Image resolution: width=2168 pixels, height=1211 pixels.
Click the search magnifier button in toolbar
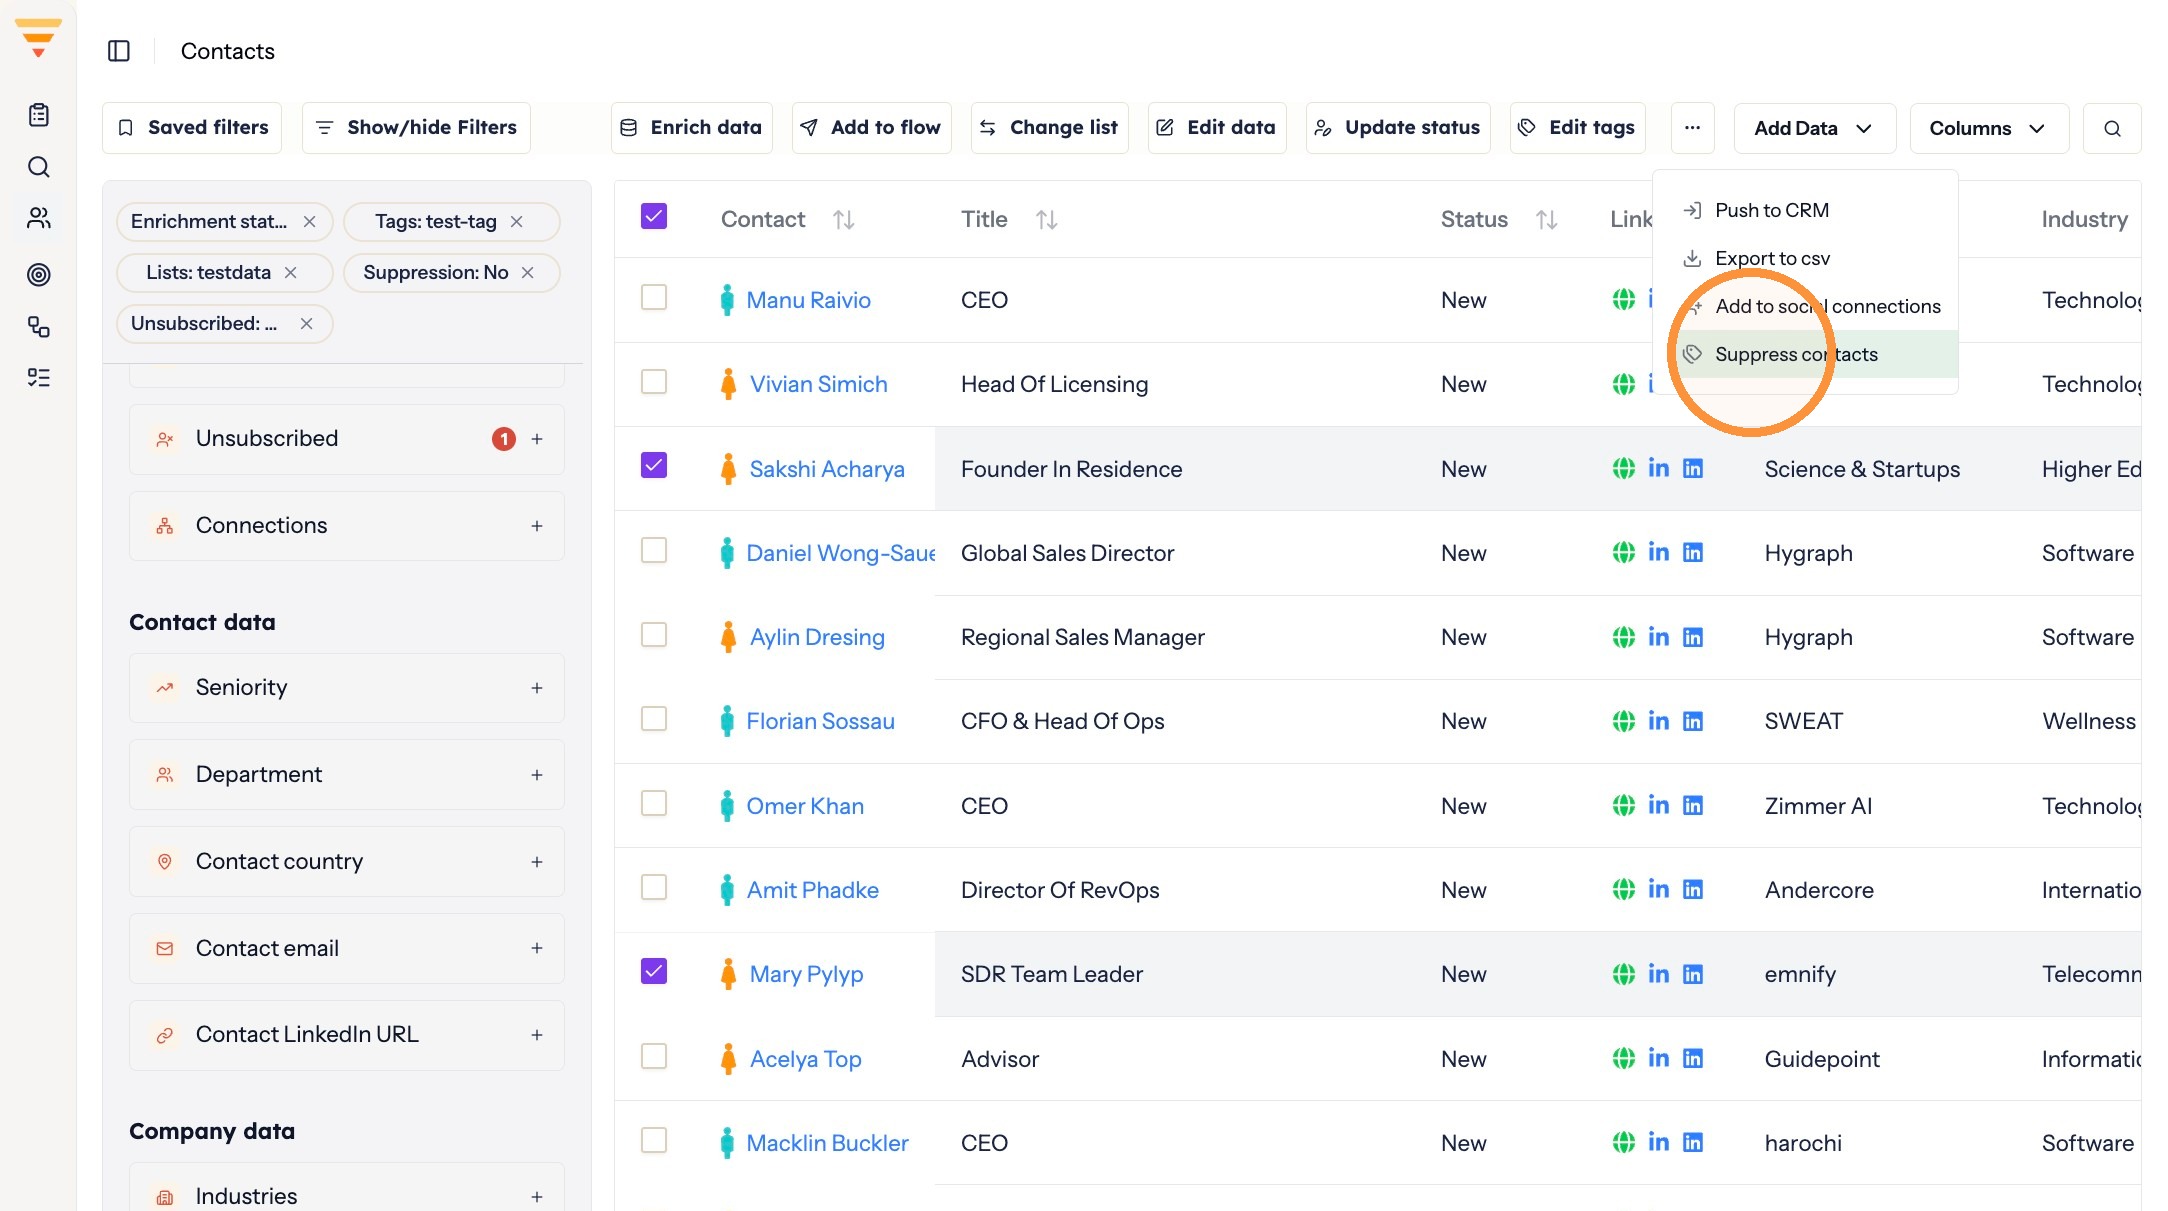point(2112,128)
